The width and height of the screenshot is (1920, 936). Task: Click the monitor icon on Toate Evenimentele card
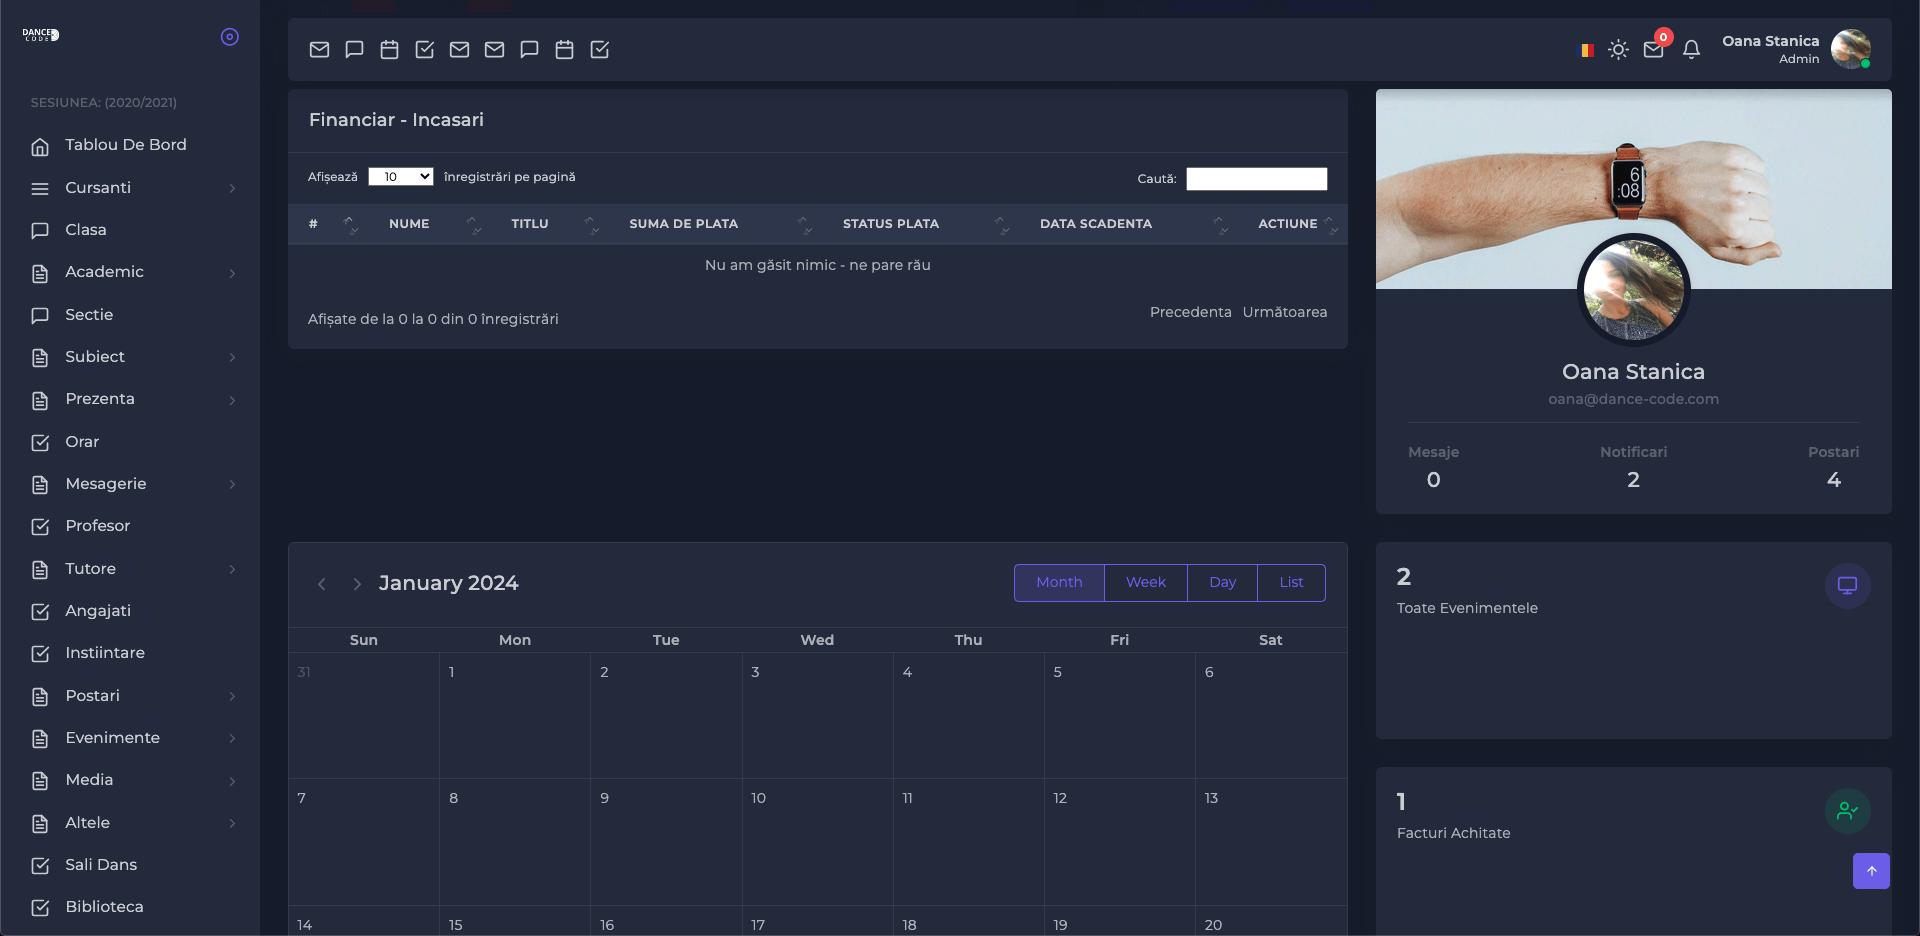click(1848, 586)
